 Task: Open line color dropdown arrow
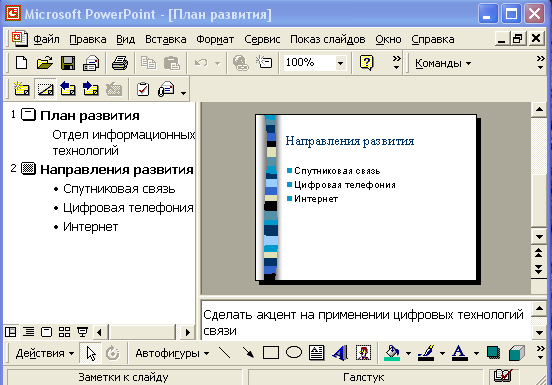[x=443, y=353]
